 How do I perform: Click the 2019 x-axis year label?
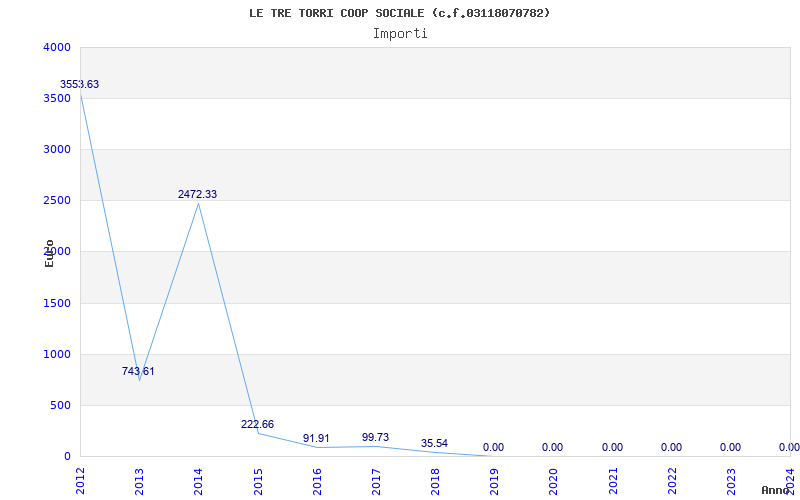coord(495,482)
